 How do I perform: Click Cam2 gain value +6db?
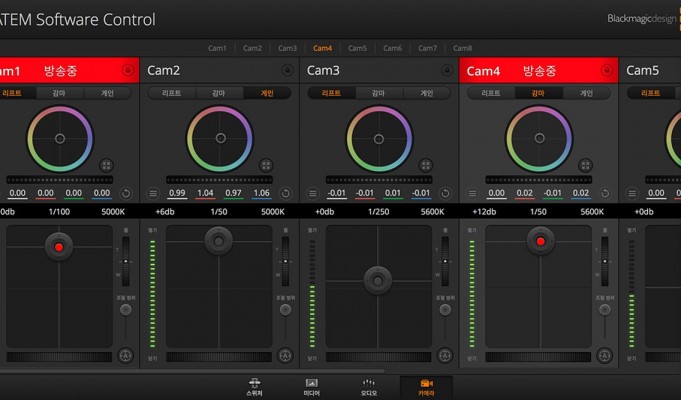click(x=165, y=212)
